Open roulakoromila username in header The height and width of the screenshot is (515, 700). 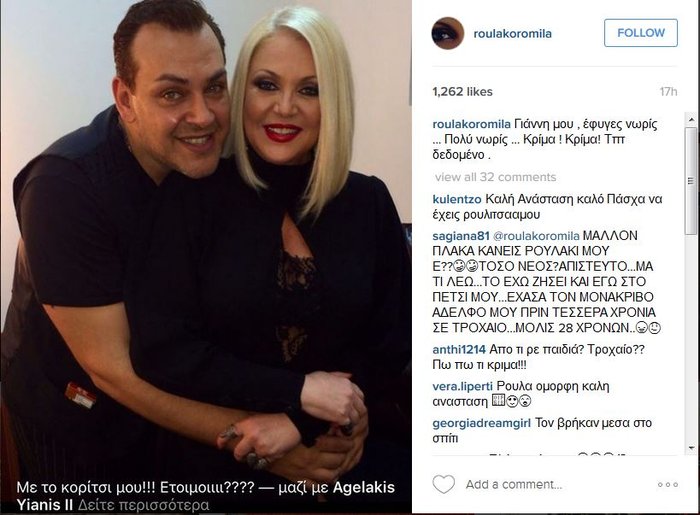512,33
